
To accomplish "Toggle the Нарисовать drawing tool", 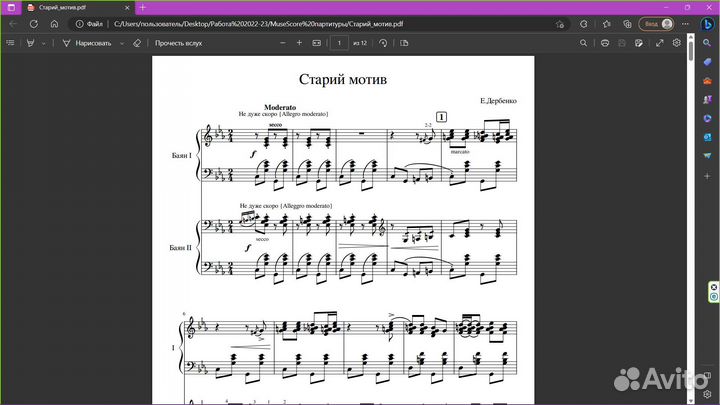I will click(x=90, y=43).
